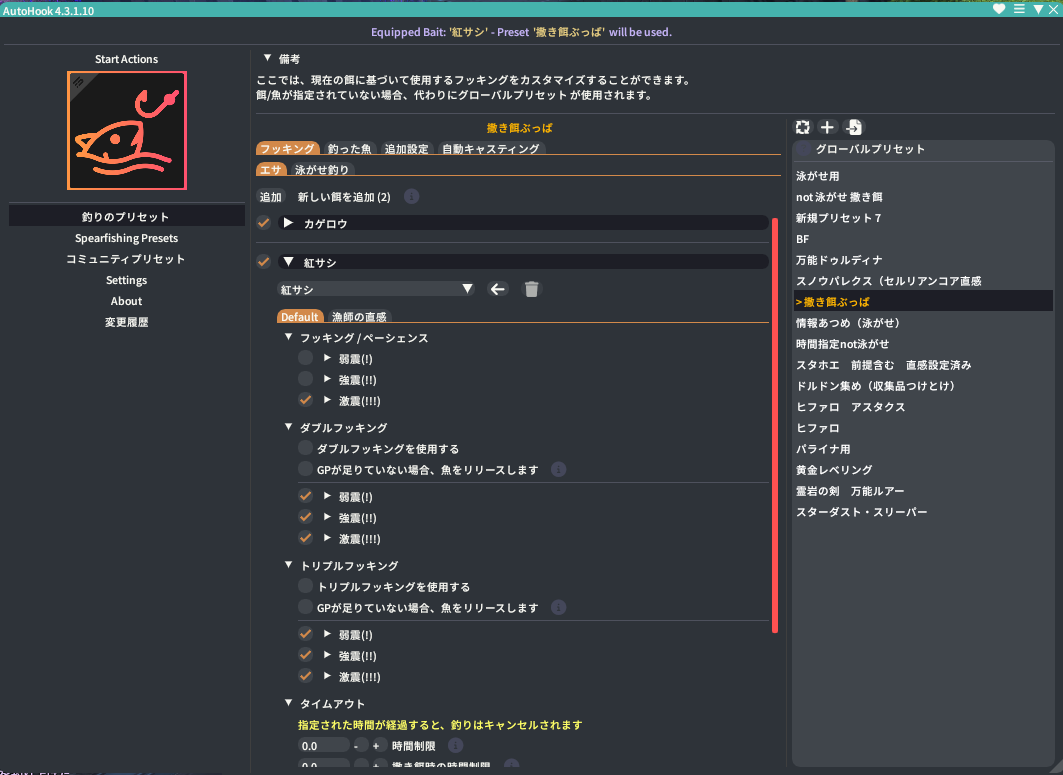Screen dimensions: 1063x775
Task: Collapse the 備考 section
Action: 266,57
